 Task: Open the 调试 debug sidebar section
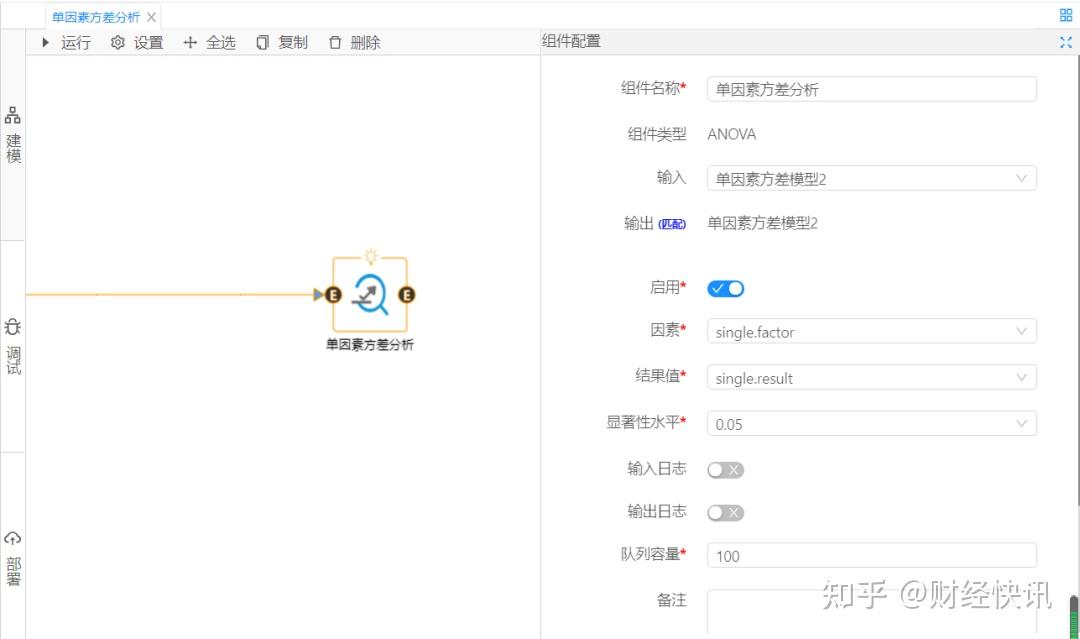pos(13,346)
